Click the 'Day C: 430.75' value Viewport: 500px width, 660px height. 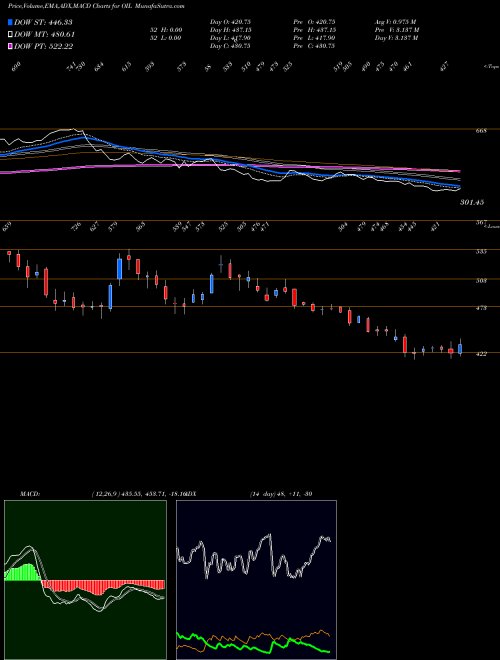click(x=230, y=46)
